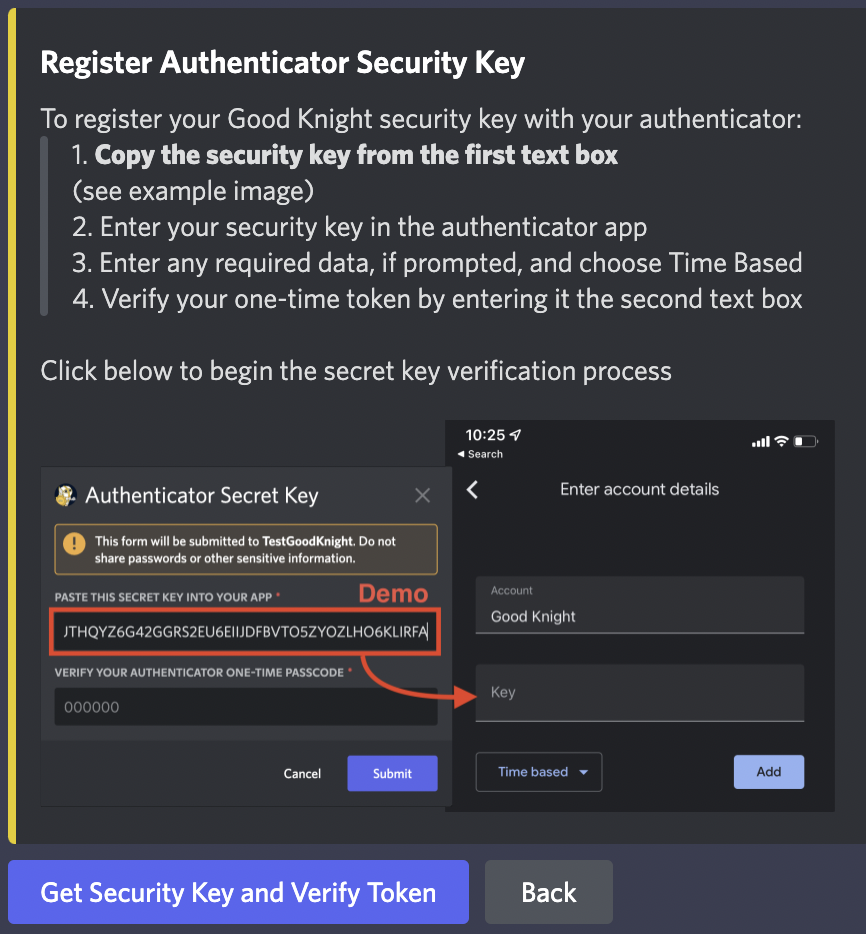Click the Key input field

pyautogui.click(x=640, y=693)
